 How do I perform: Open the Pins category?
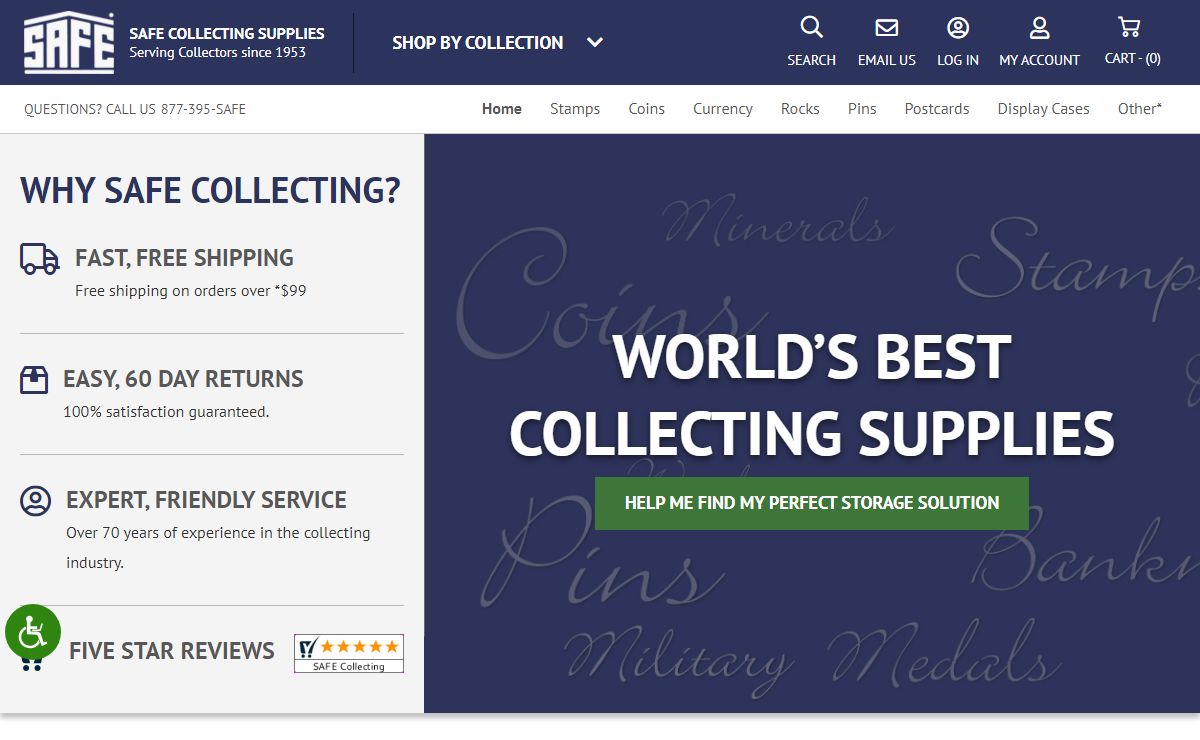862,109
